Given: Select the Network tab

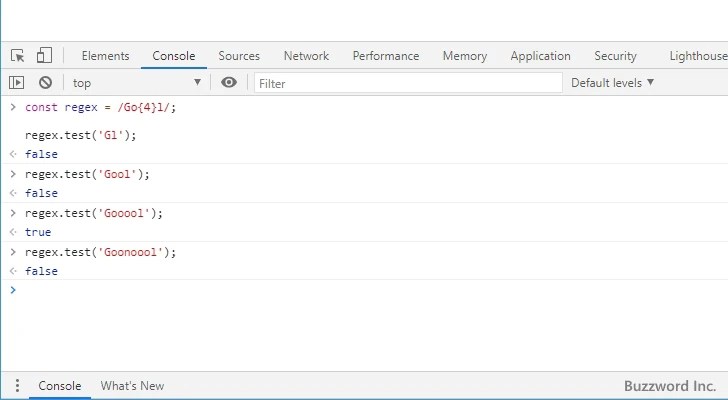Looking at the screenshot, I should pyautogui.click(x=306, y=56).
